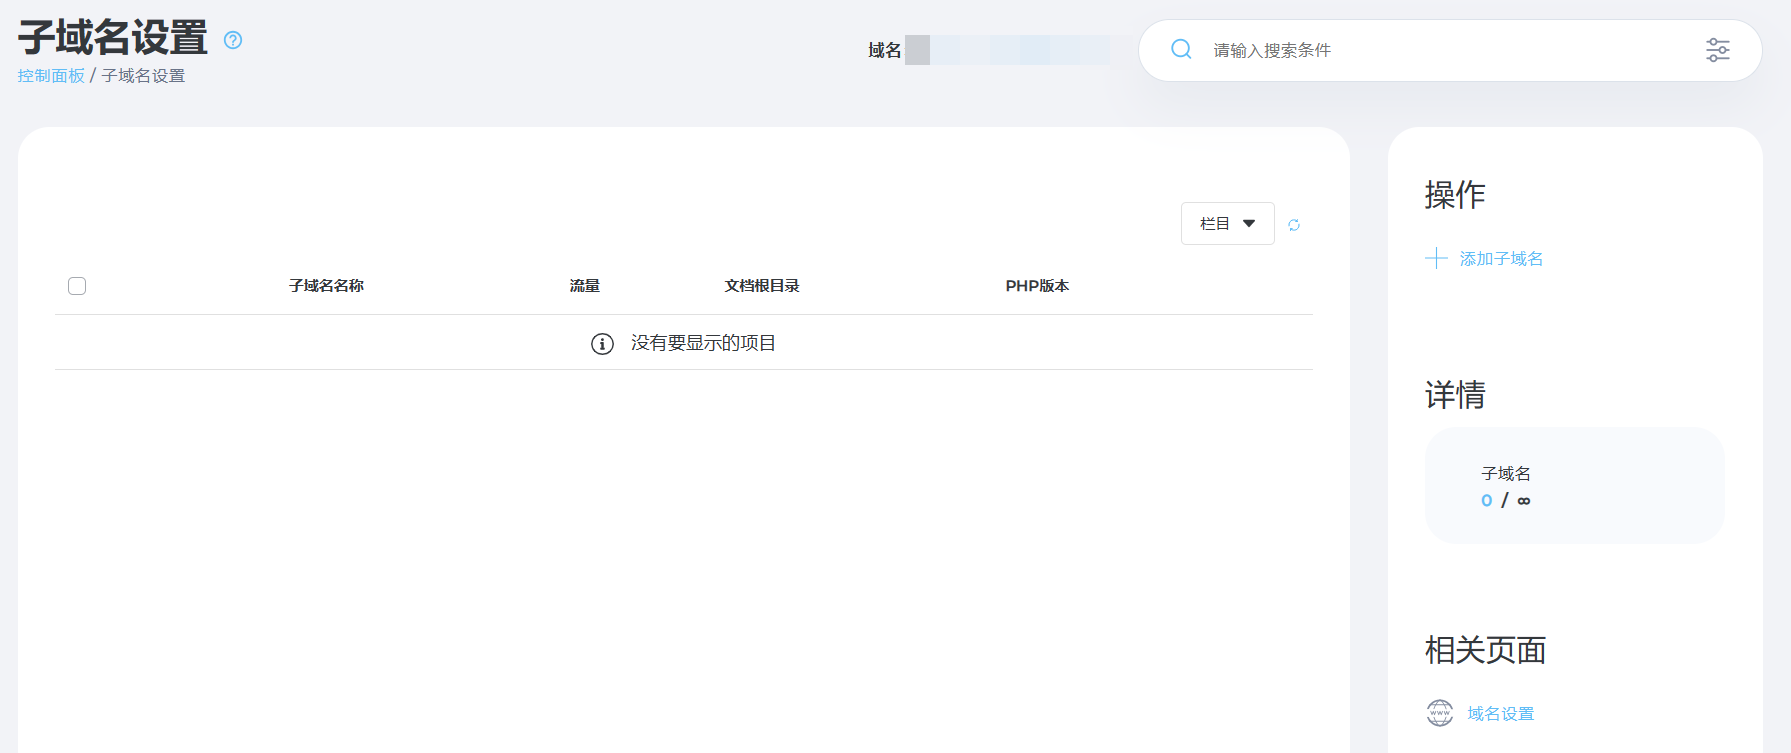Click the magnifier search icon
Viewport: 1791px width, 753px height.
click(1181, 49)
